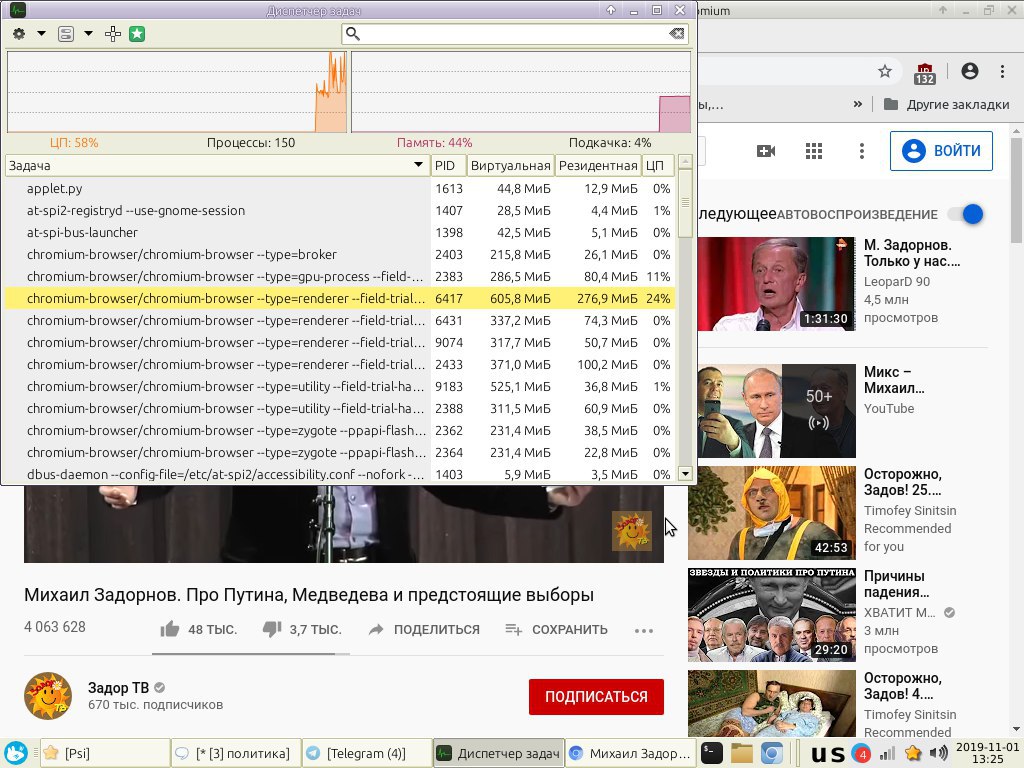Bookmark page with the star icon in Chromium

[885, 71]
